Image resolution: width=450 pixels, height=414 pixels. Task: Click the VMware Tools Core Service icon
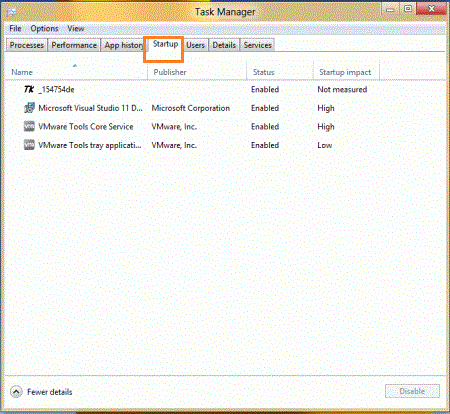[x=29, y=127]
